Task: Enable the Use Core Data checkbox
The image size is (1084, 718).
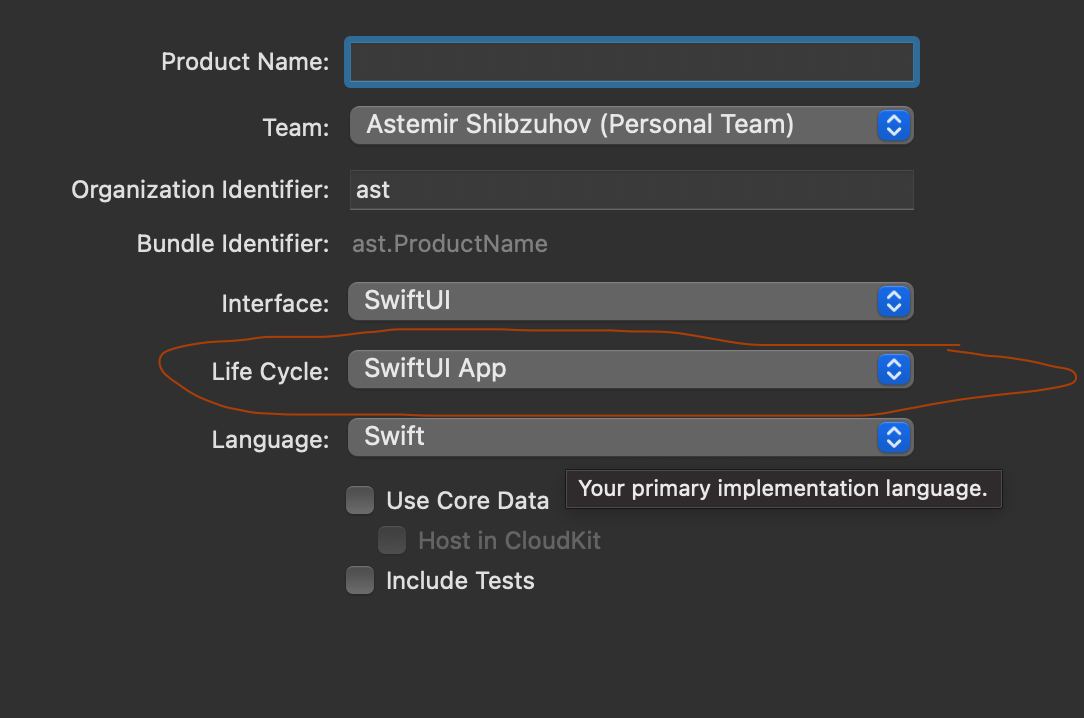Action: click(x=360, y=500)
